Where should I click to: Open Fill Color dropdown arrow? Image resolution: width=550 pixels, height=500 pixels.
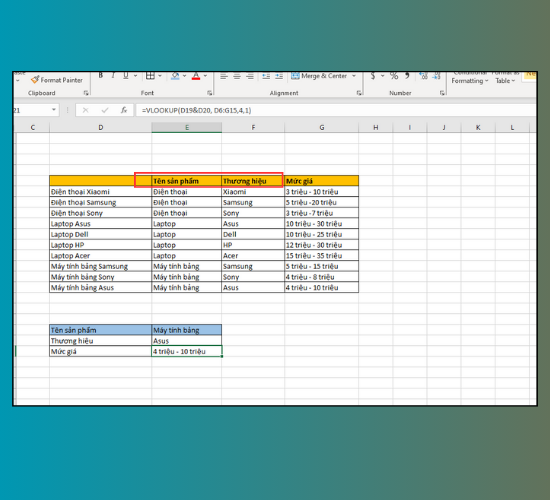[185, 76]
